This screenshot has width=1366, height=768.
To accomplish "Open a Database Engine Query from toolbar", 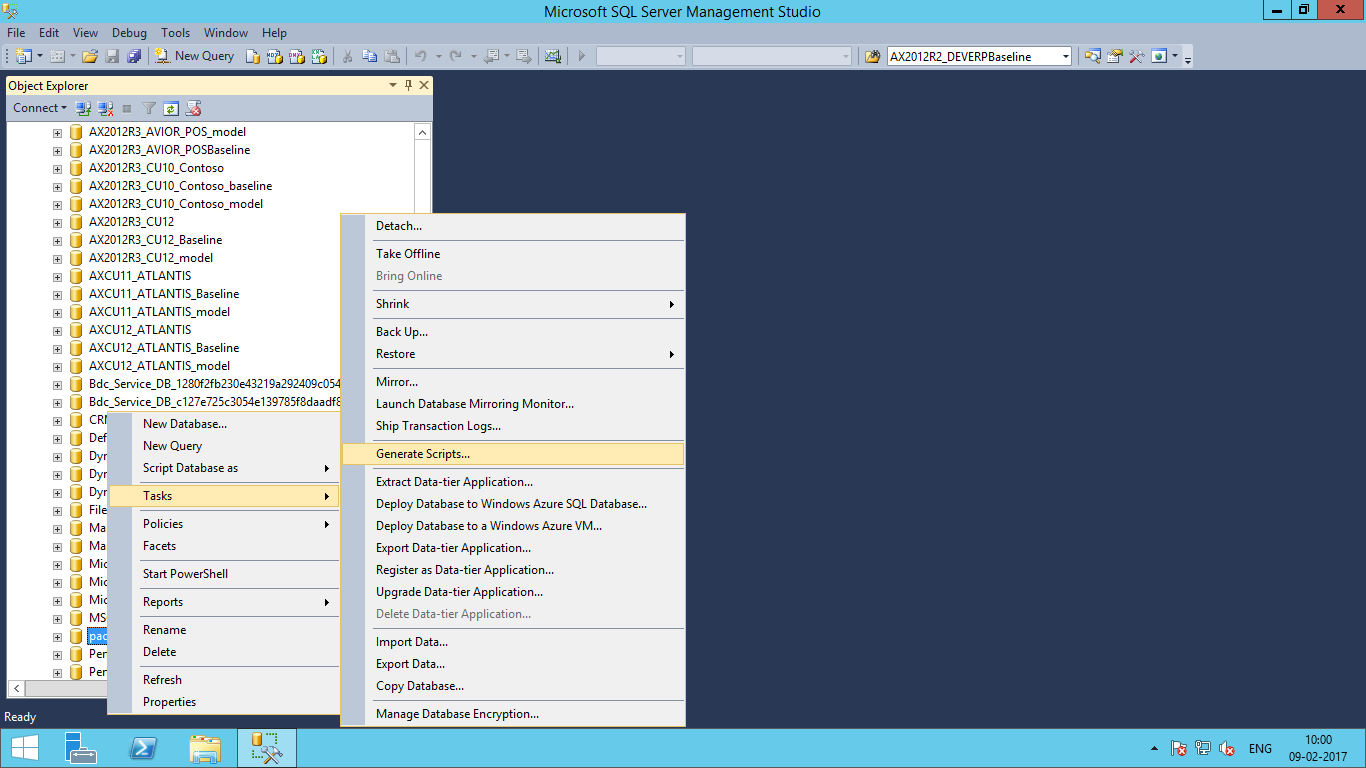I will [x=253, y=56].
